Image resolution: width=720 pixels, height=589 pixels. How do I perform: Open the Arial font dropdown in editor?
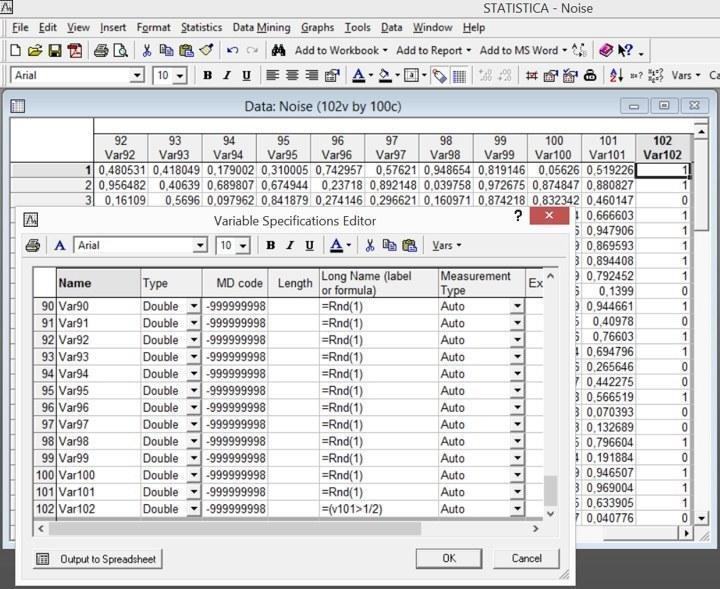200,246
